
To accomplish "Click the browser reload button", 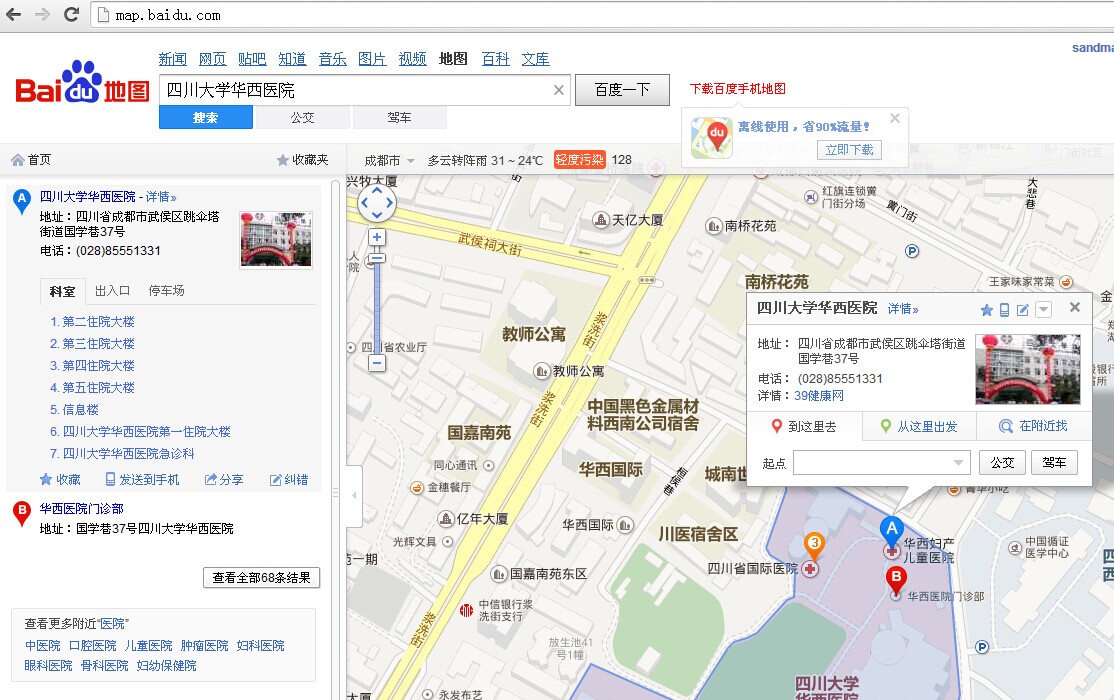I will click(71, 14).
